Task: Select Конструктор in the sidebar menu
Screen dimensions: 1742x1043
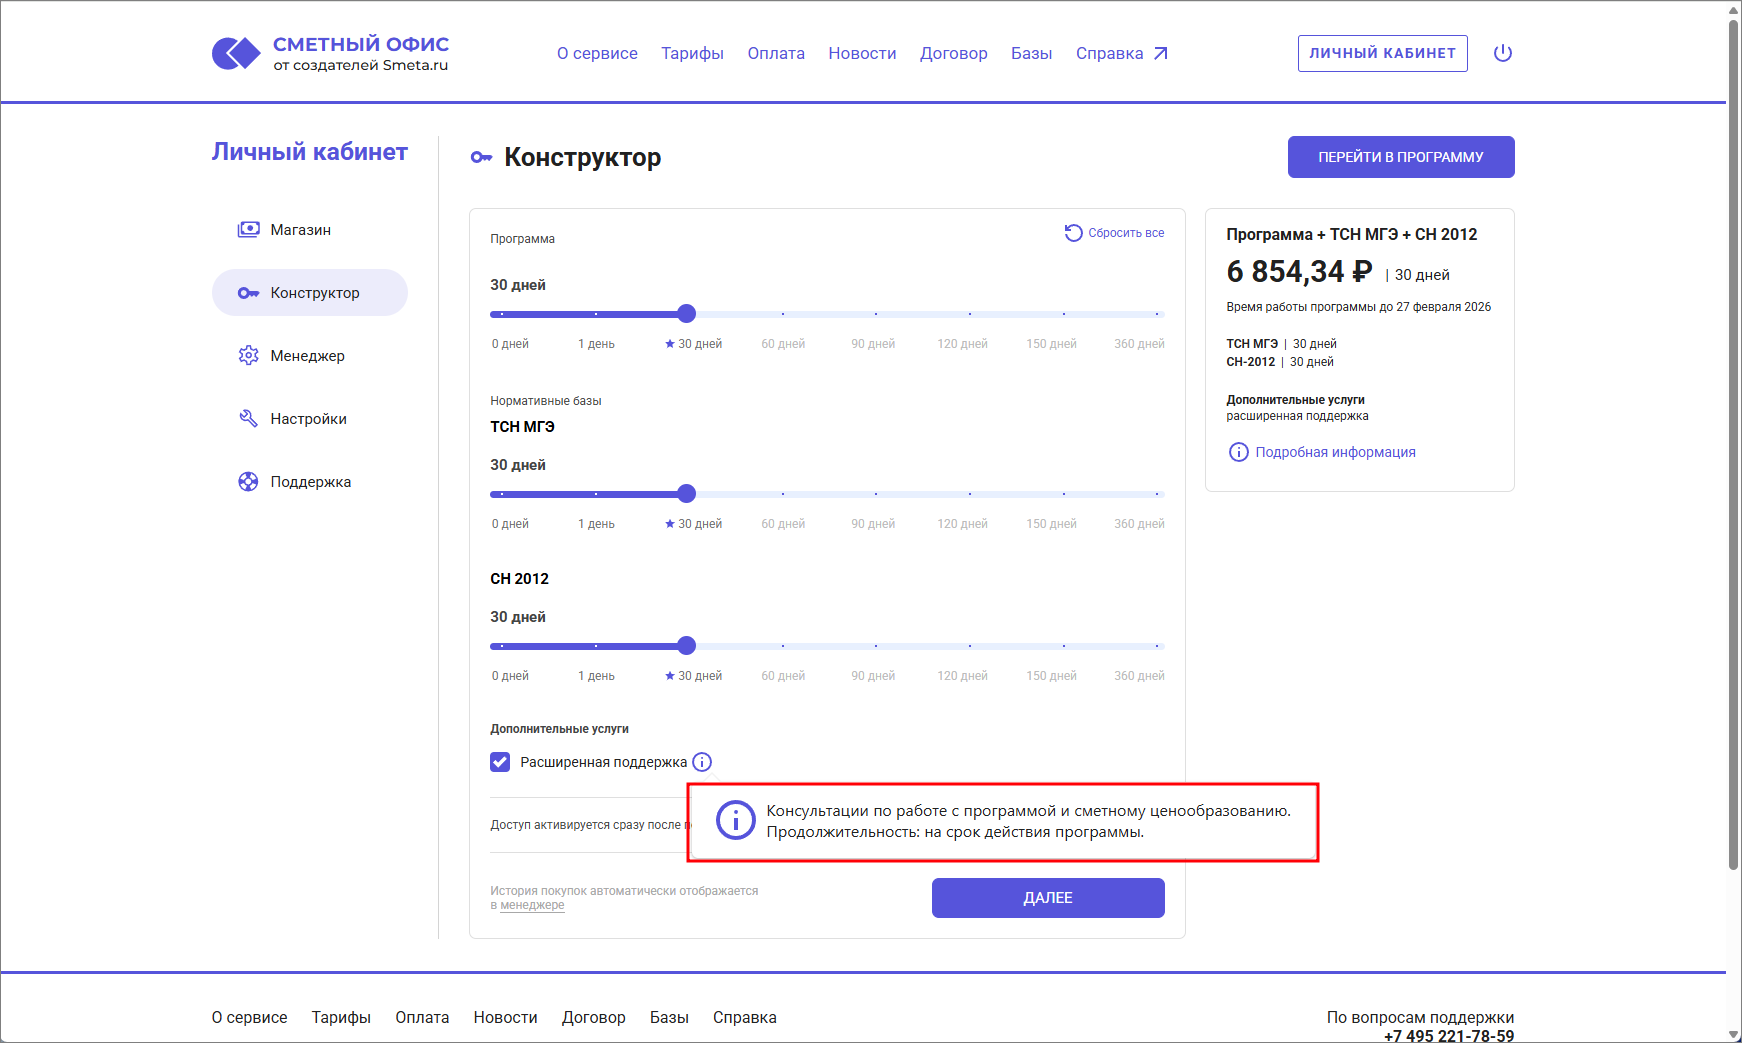Action: click(310, 293)
